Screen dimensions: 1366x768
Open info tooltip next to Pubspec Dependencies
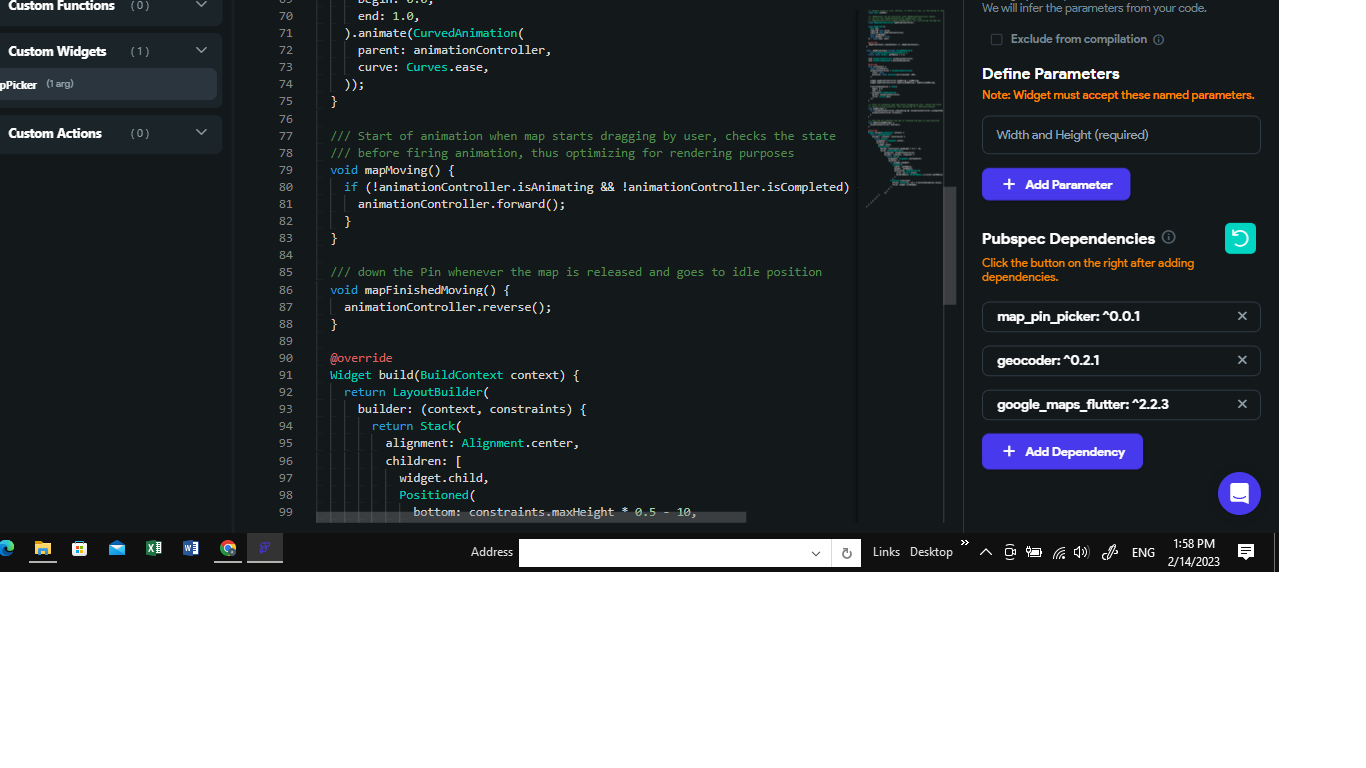1168,238
